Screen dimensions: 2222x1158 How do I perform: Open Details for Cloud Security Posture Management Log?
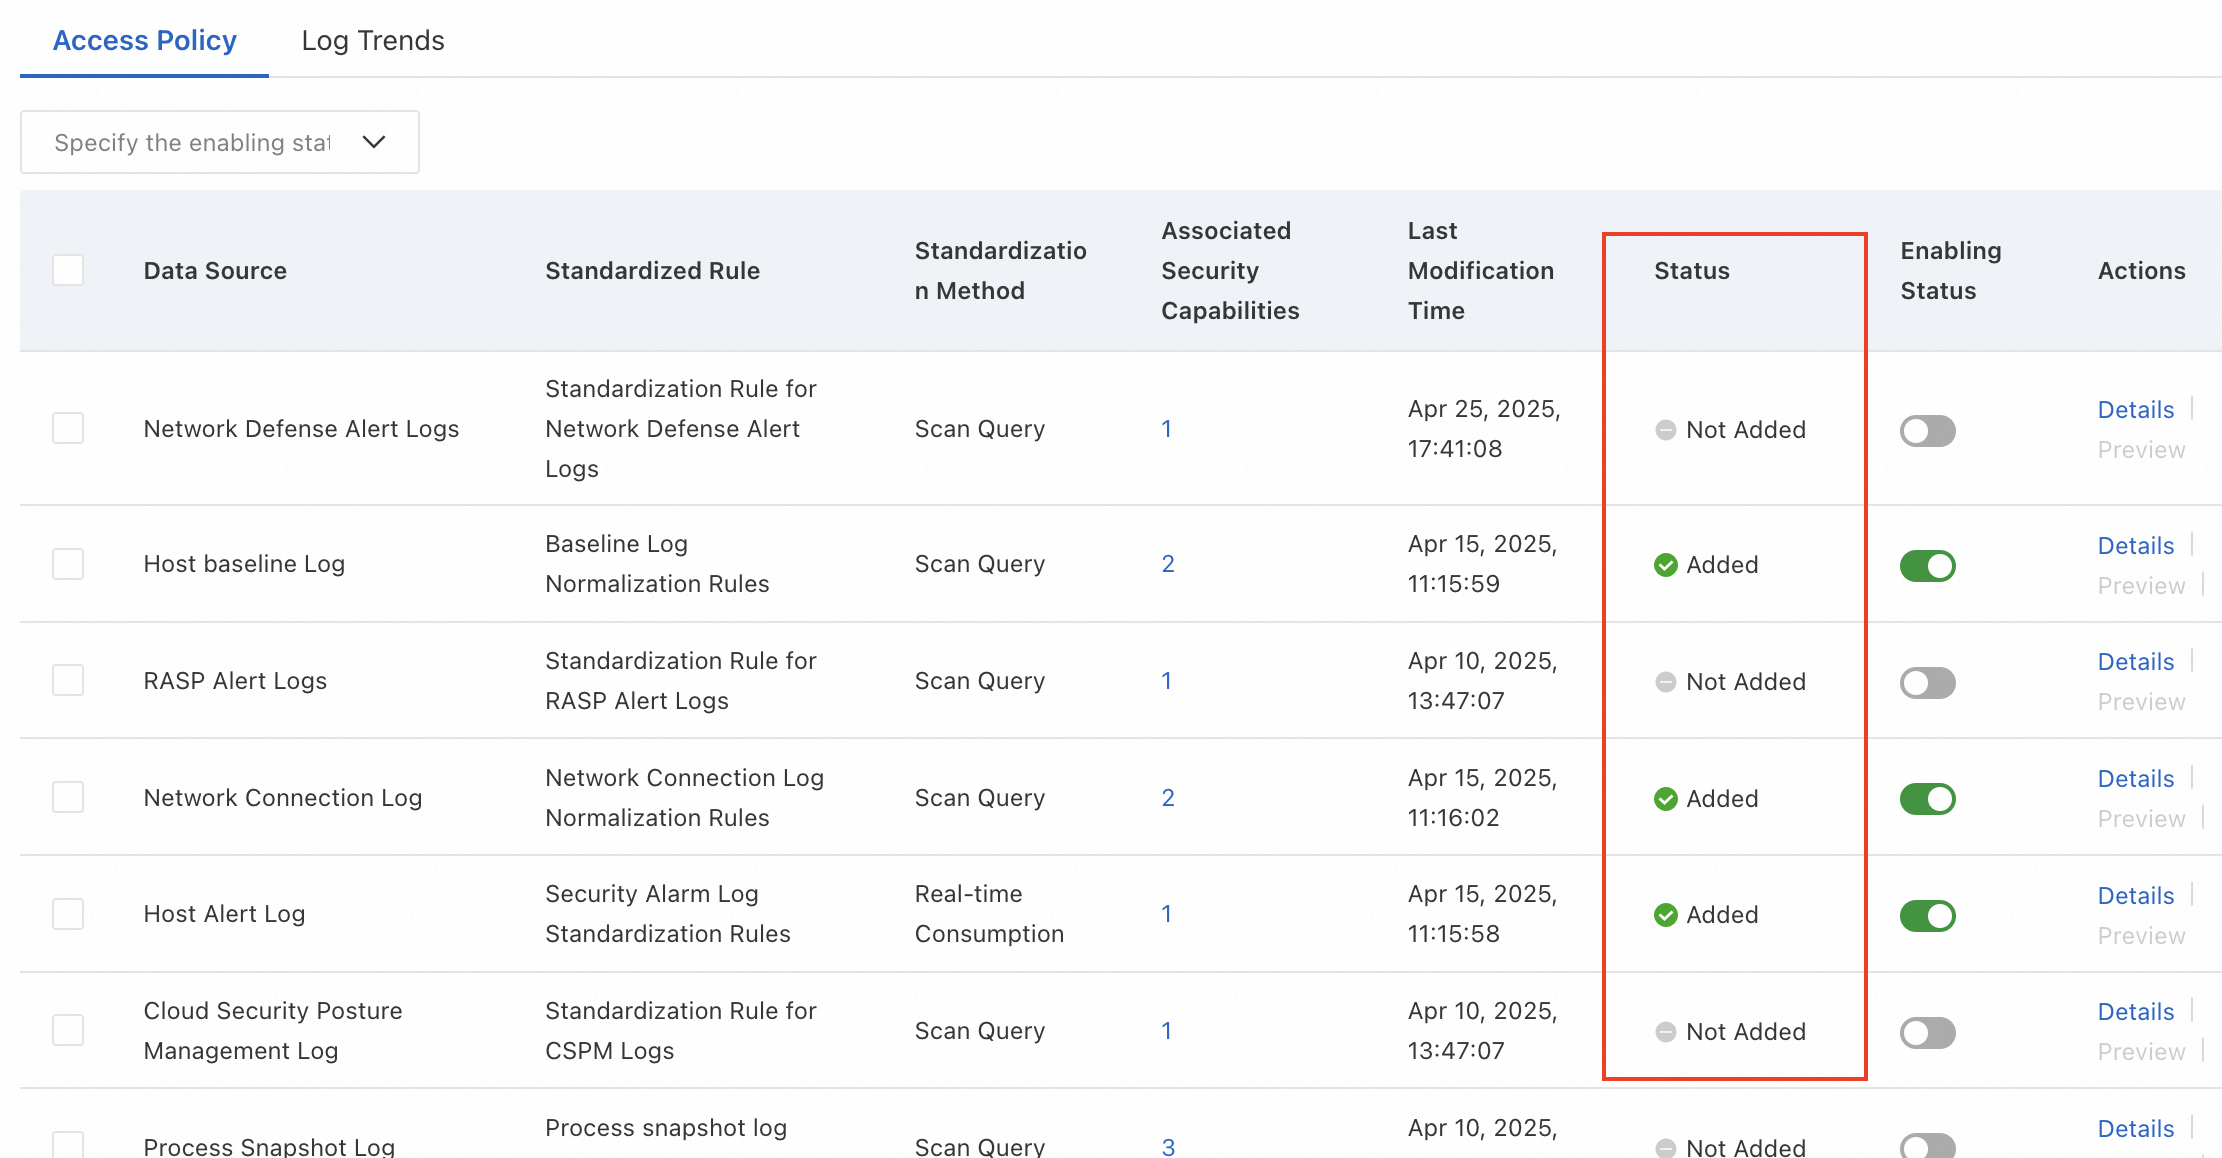coord(2135,1012)
